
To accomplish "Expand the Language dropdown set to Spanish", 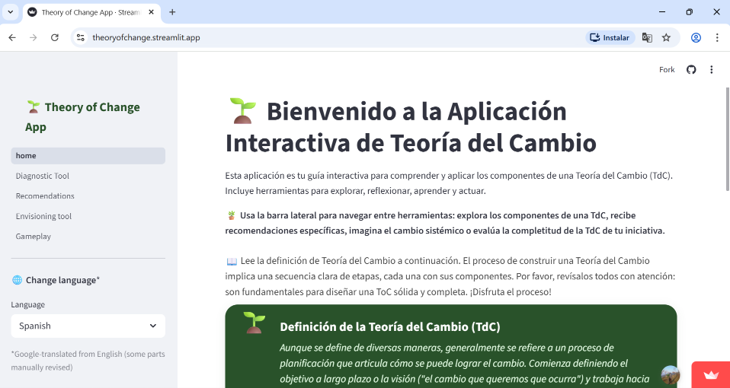I will coord(88,326).
